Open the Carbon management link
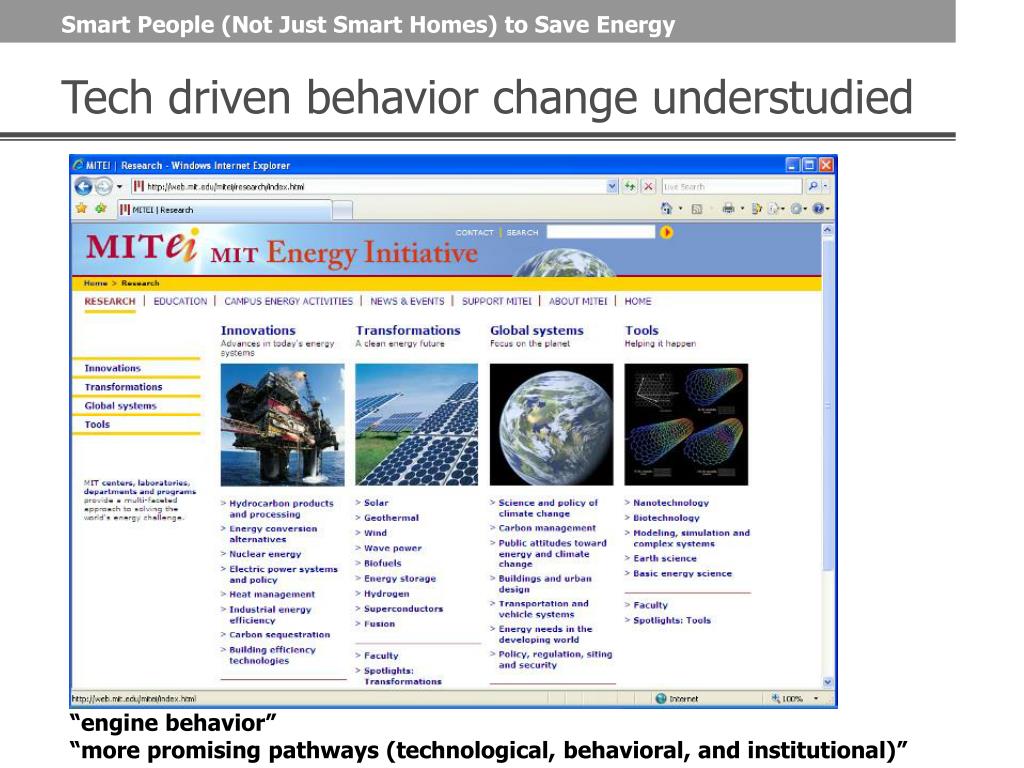This screenshot has width=1024, height=768. pyautogui.click(x=547, y=528)
